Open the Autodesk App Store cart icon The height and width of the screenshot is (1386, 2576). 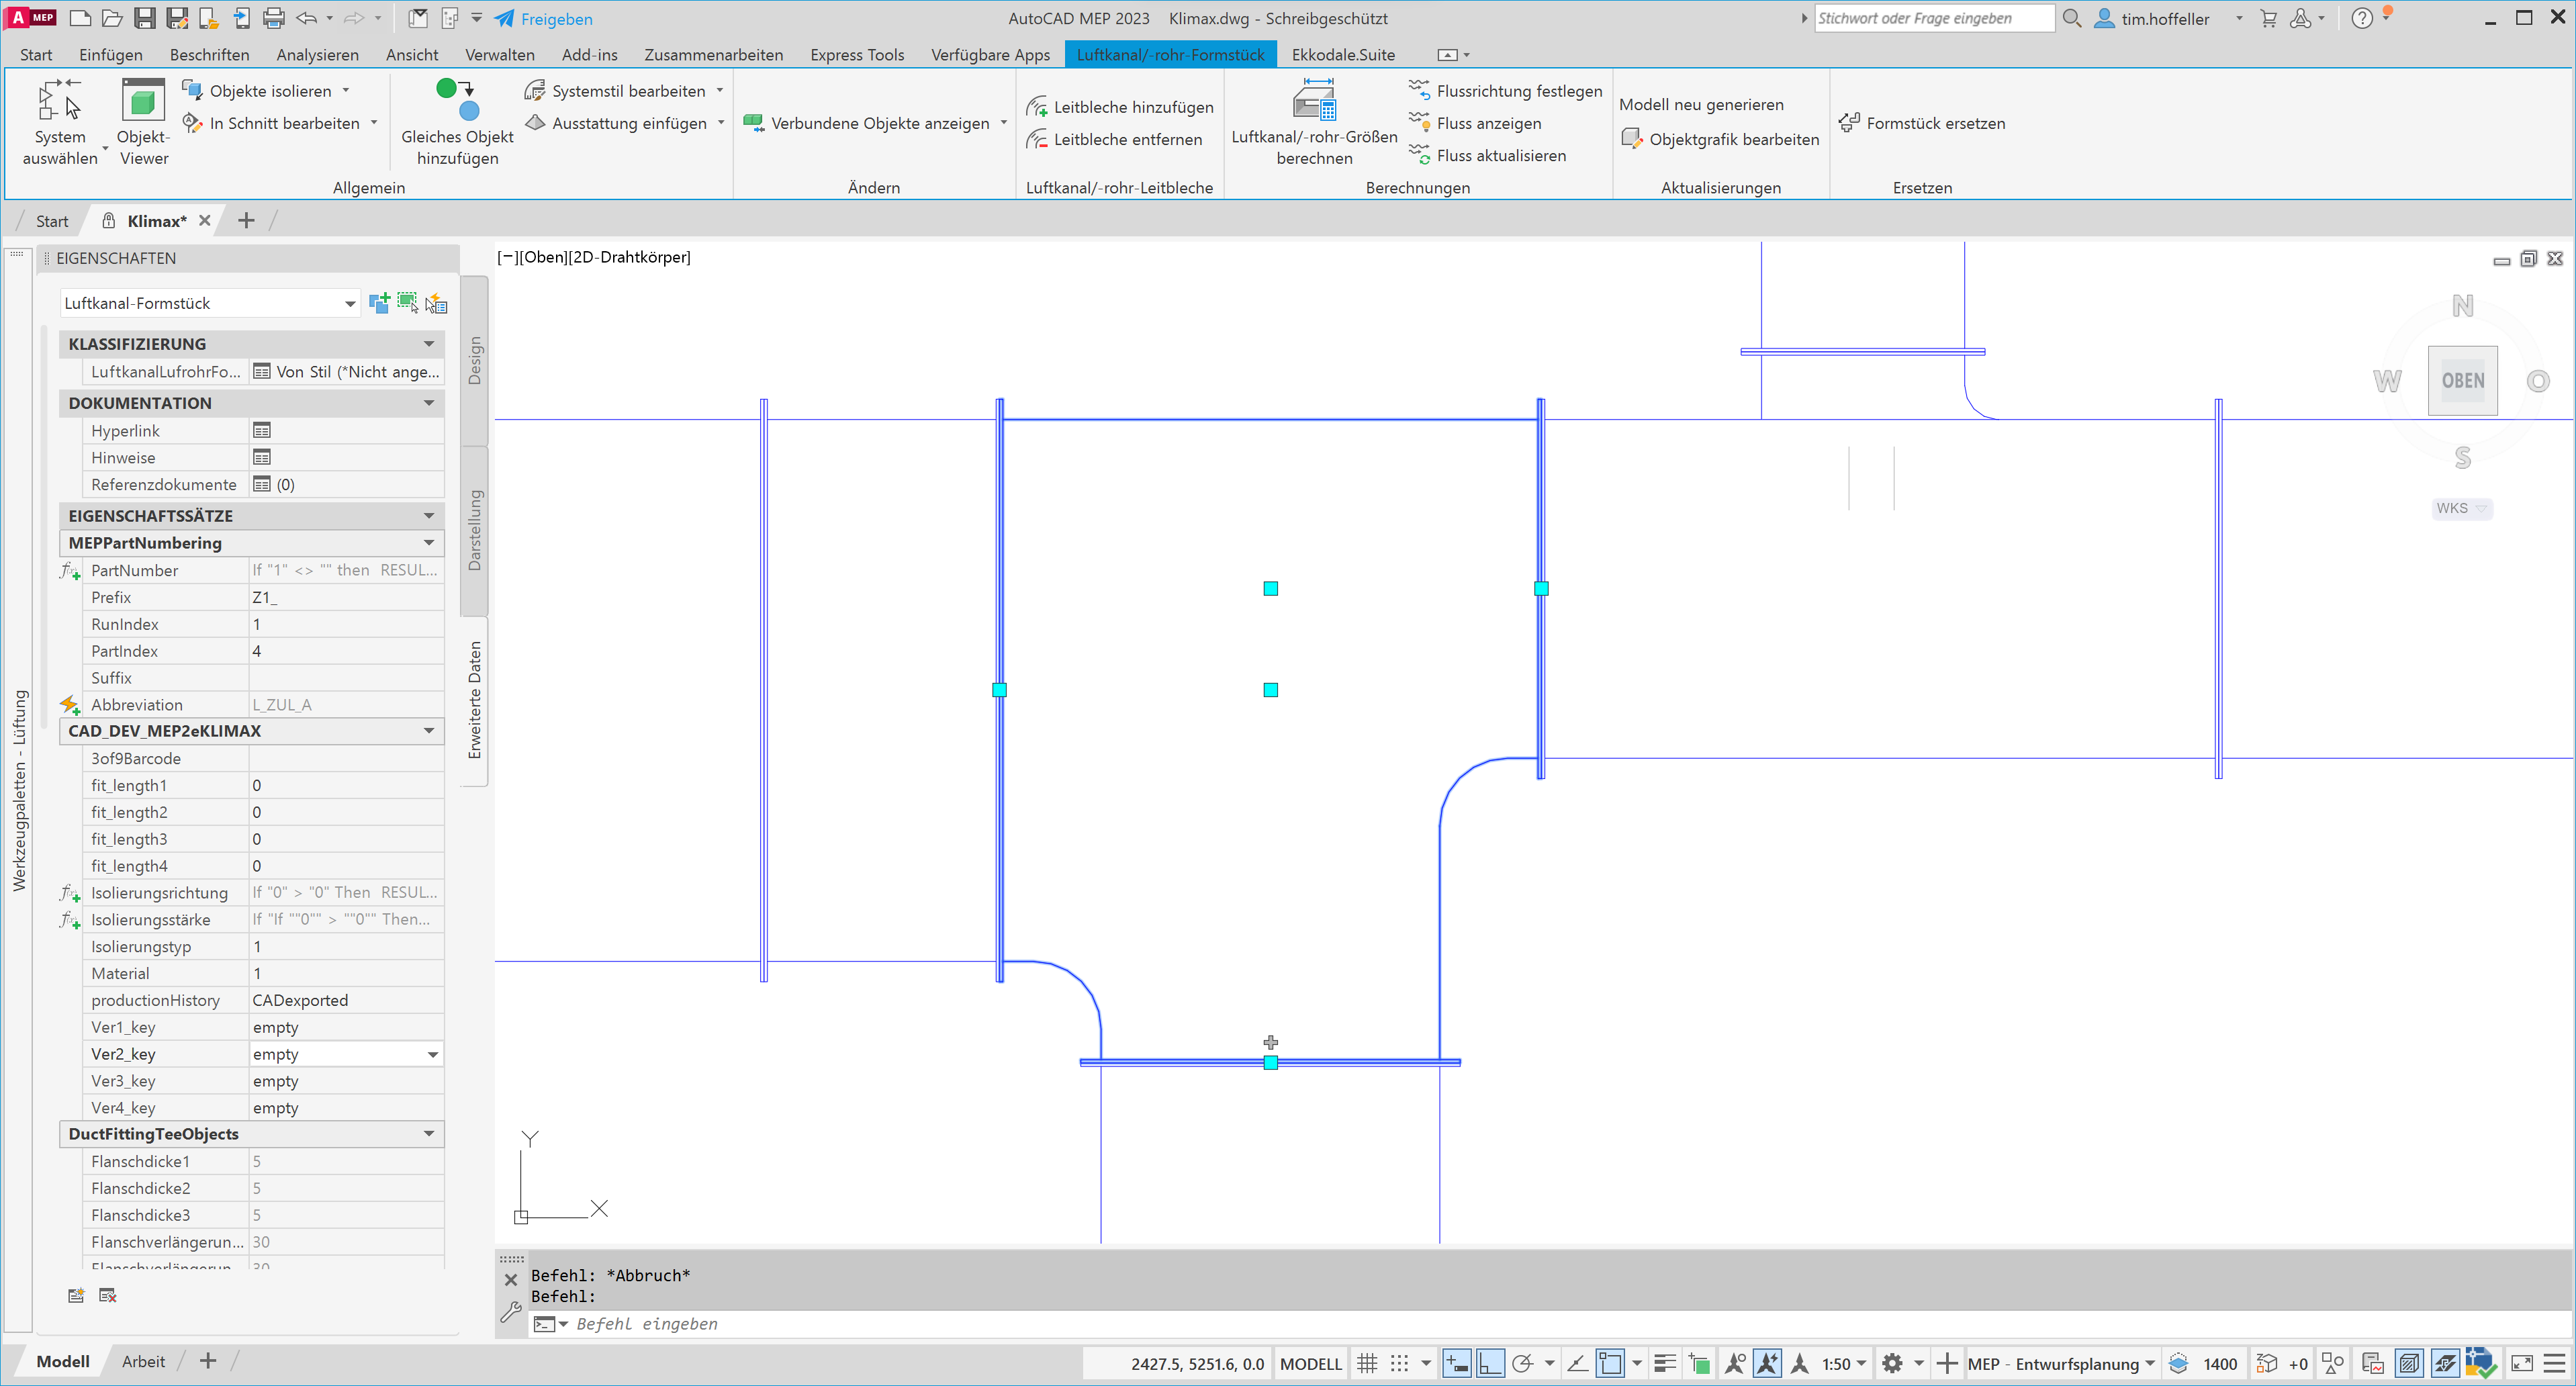click(x=2268, y=18)
